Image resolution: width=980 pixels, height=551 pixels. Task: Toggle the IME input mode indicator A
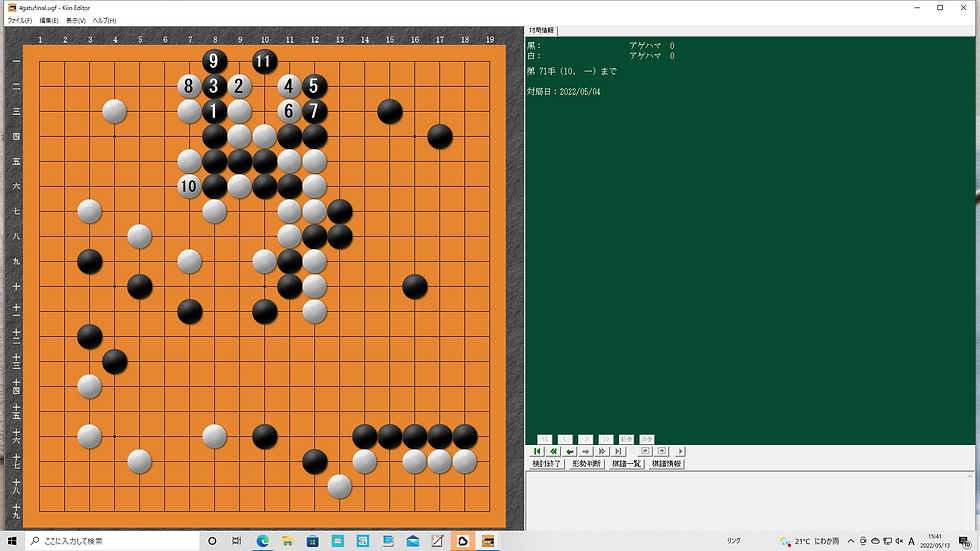coord(912,541)
